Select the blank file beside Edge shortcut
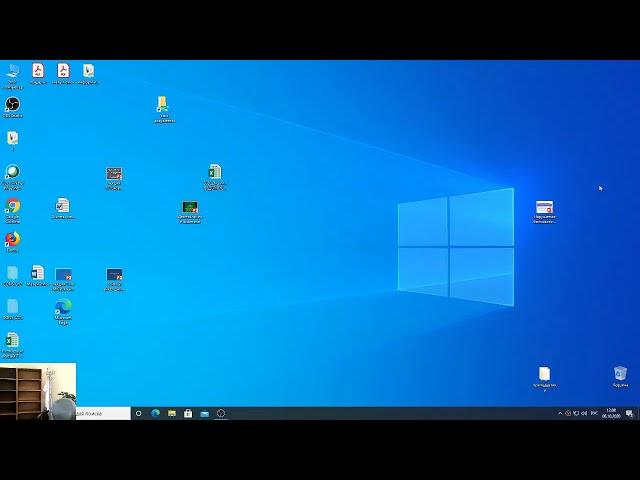This screenshot has height=480, width=640. [13, 309]
